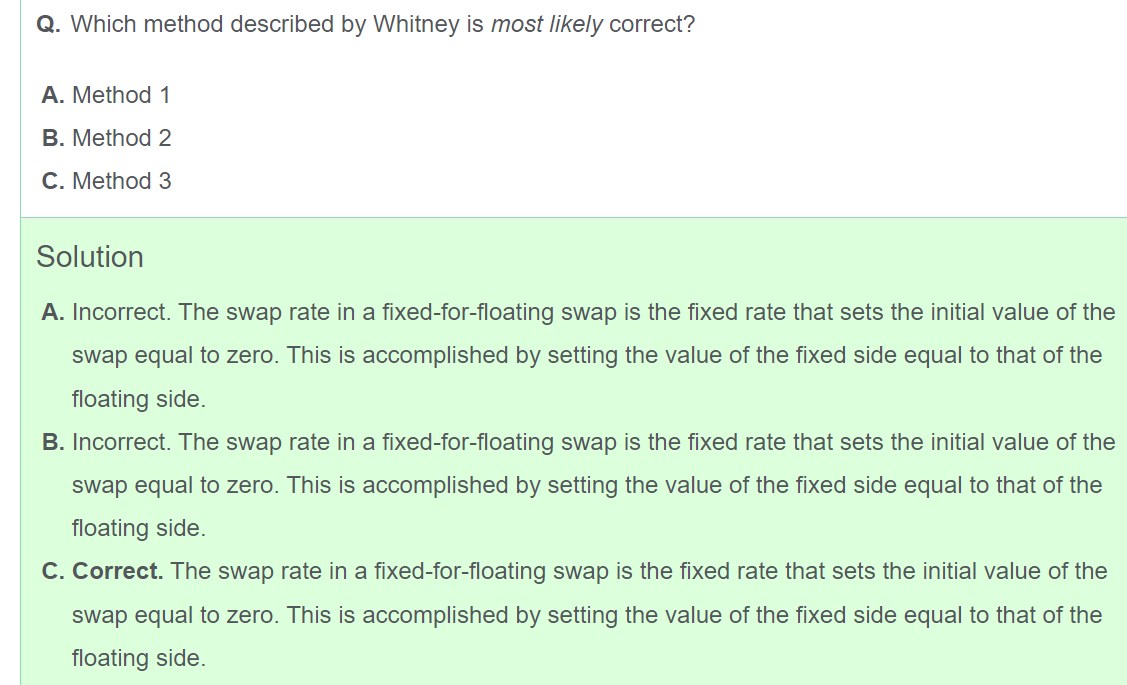The width and height of the screenshot is (1127, 685).
Task: Click "floating side." ending solution A
Action: coord(138,399)
